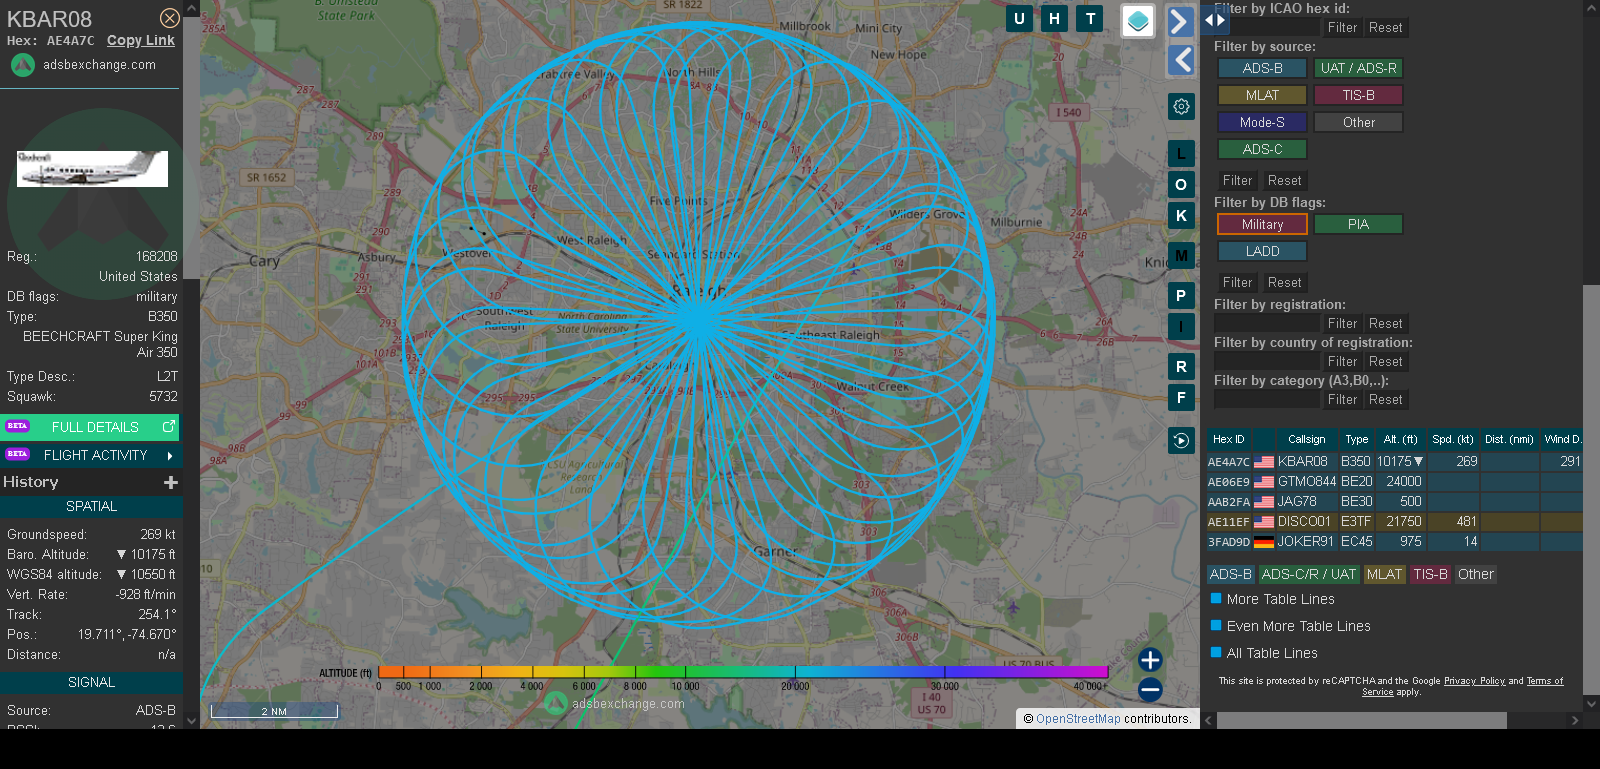Zoom out the map with minus
The width and height of the screenshot is (1600, 769).
point(1150,690)
